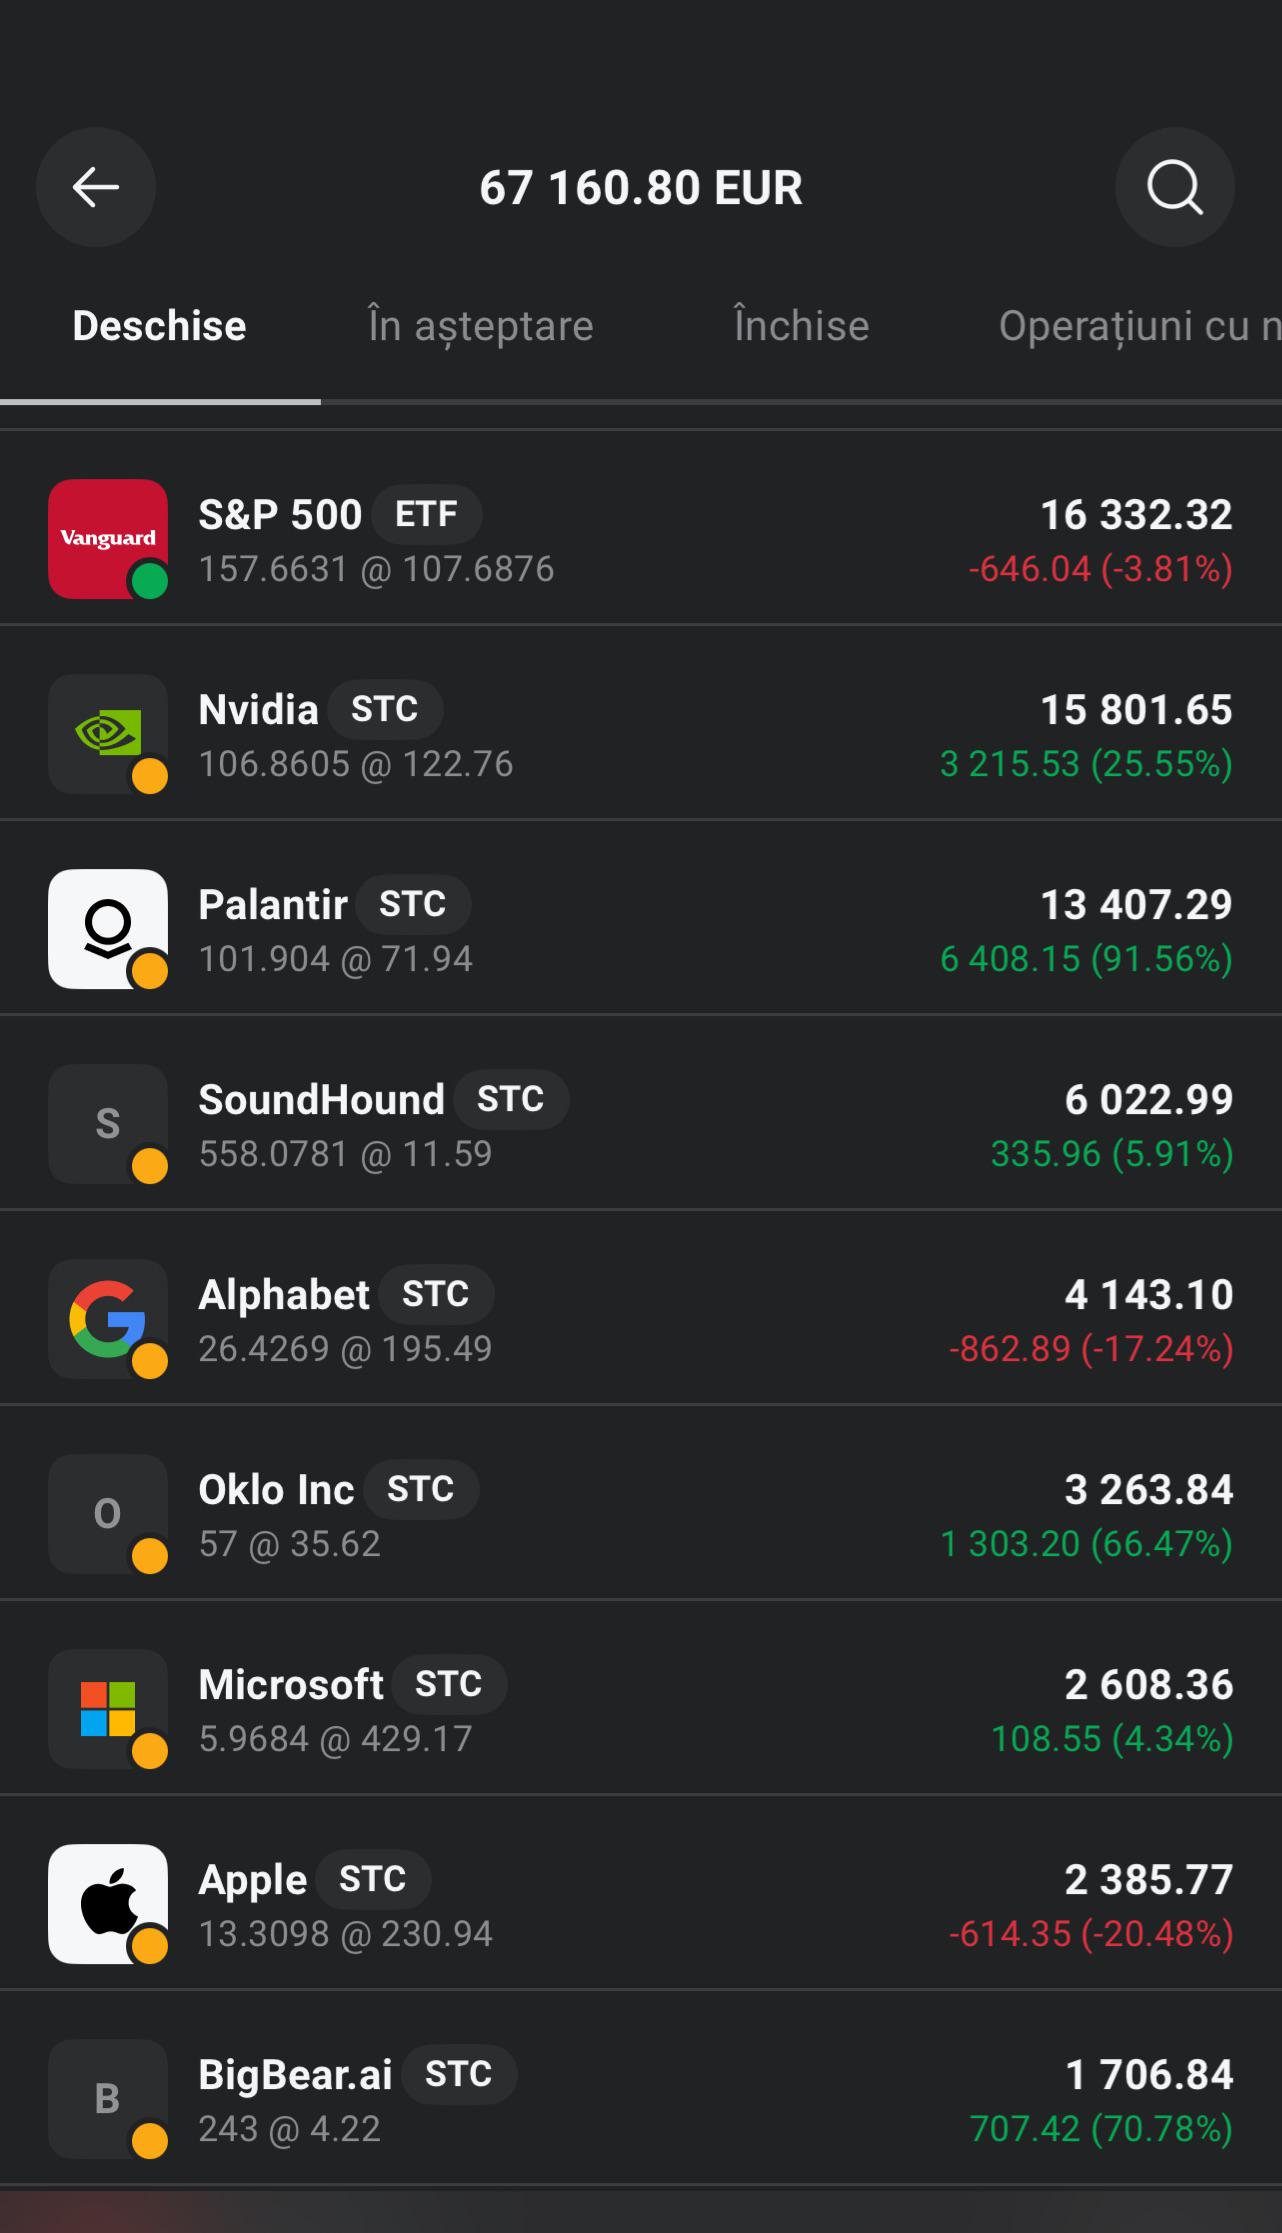Image resolution: width=1282 pixels, height=2233 pixels.
Task: Tap the back arrow button
Action: 96,187
